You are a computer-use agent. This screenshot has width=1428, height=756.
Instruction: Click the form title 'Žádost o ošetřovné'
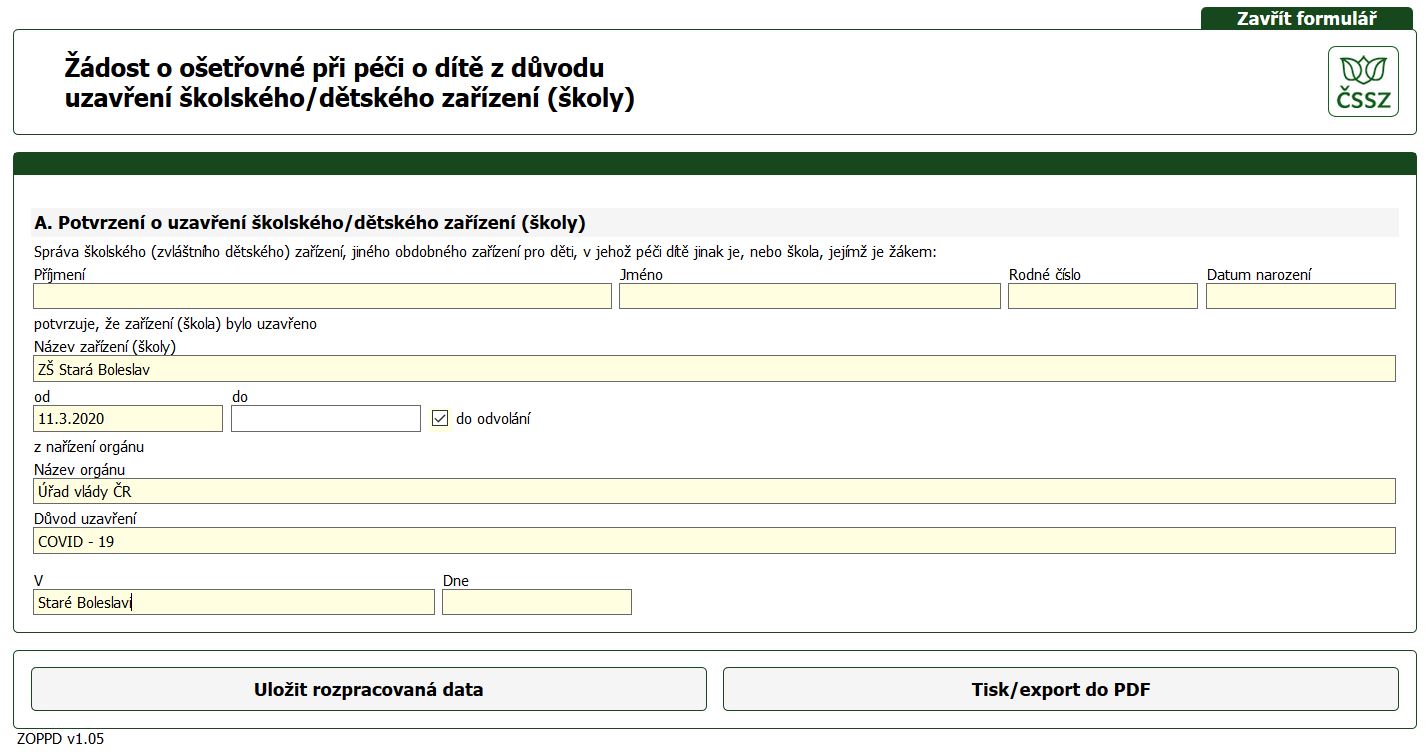(x=349, y=83)
